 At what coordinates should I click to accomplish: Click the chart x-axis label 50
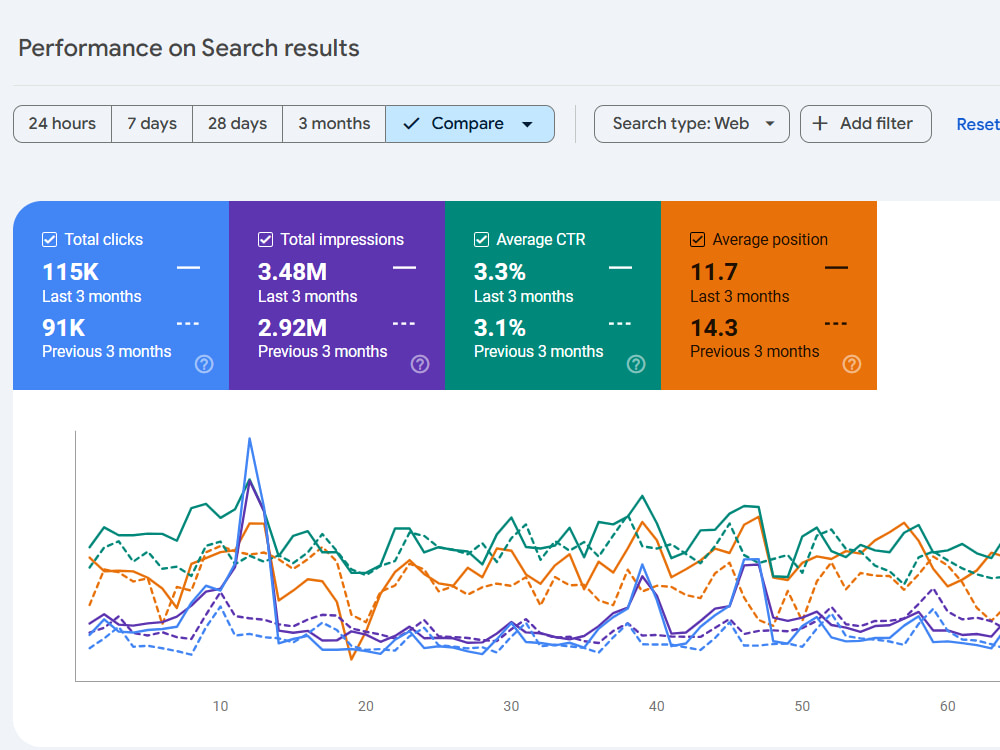coord(802,706)
